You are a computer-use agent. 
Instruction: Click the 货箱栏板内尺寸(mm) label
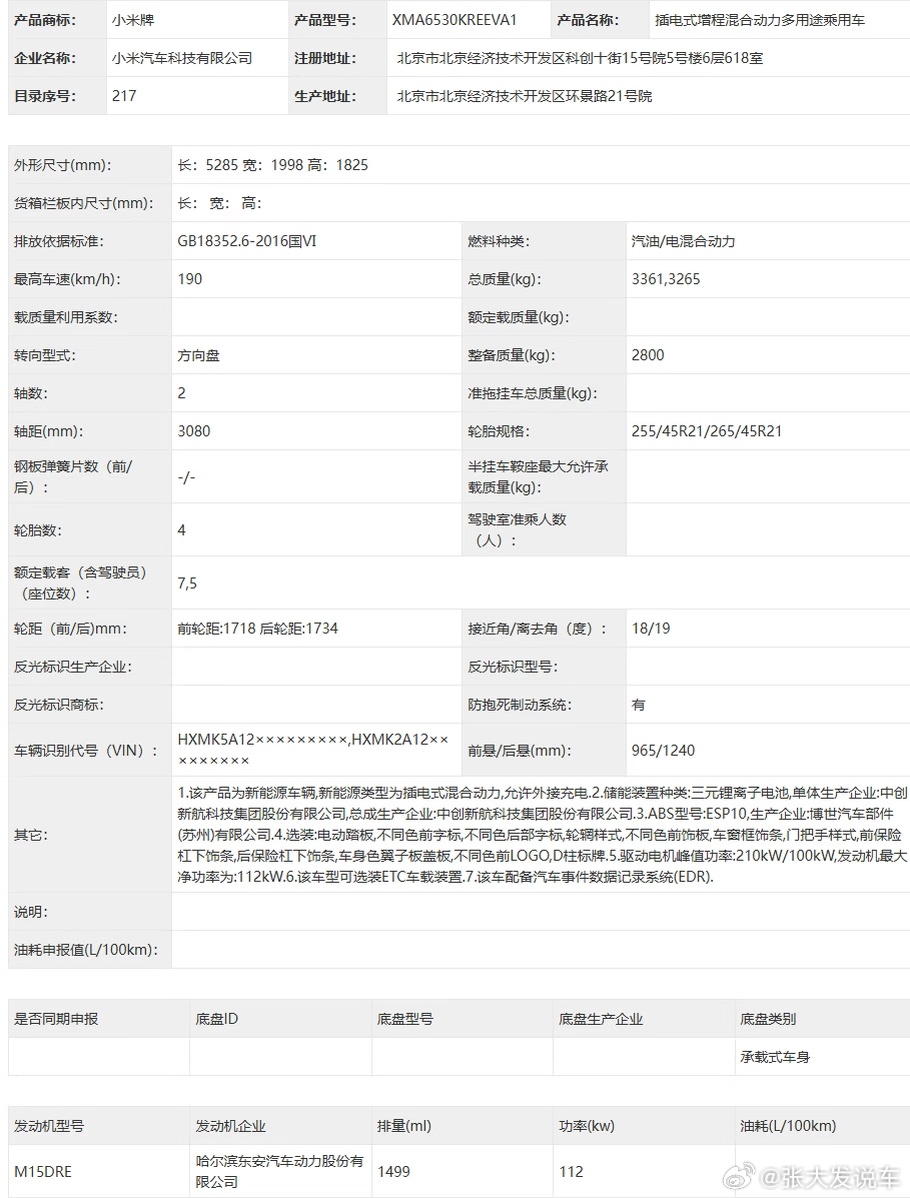[x=83, y=203]
